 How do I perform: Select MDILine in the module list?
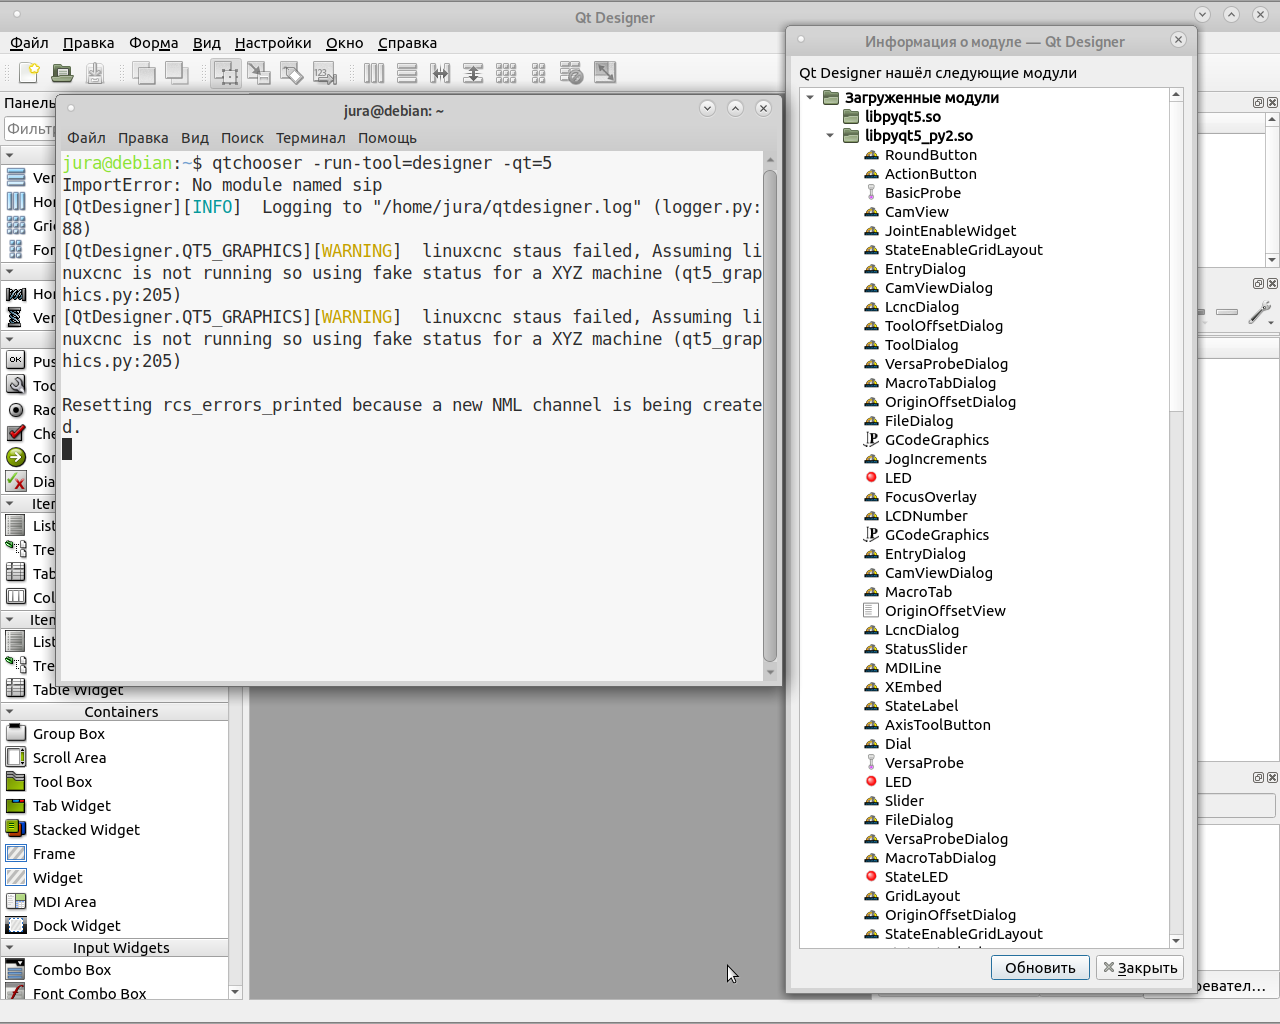click(912, 668)
